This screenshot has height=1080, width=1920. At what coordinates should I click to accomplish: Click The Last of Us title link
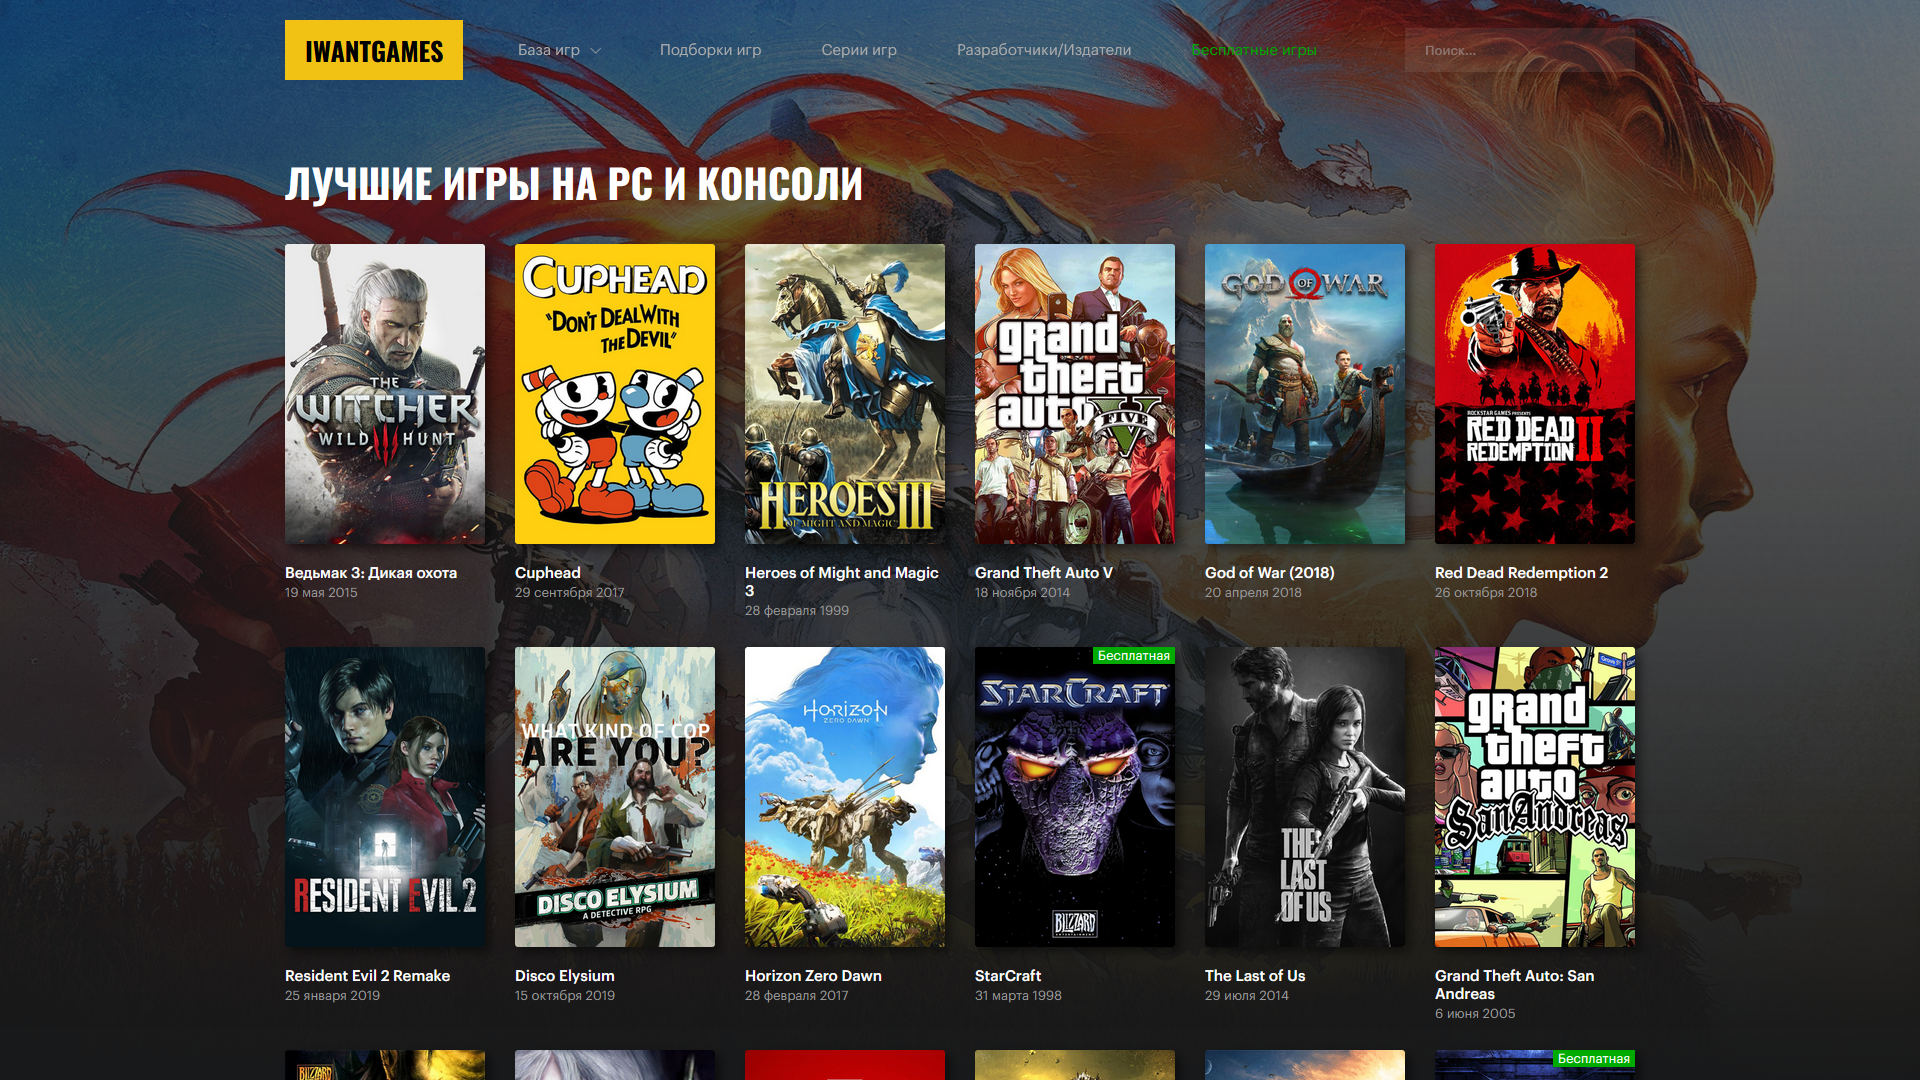[1255, 976]
